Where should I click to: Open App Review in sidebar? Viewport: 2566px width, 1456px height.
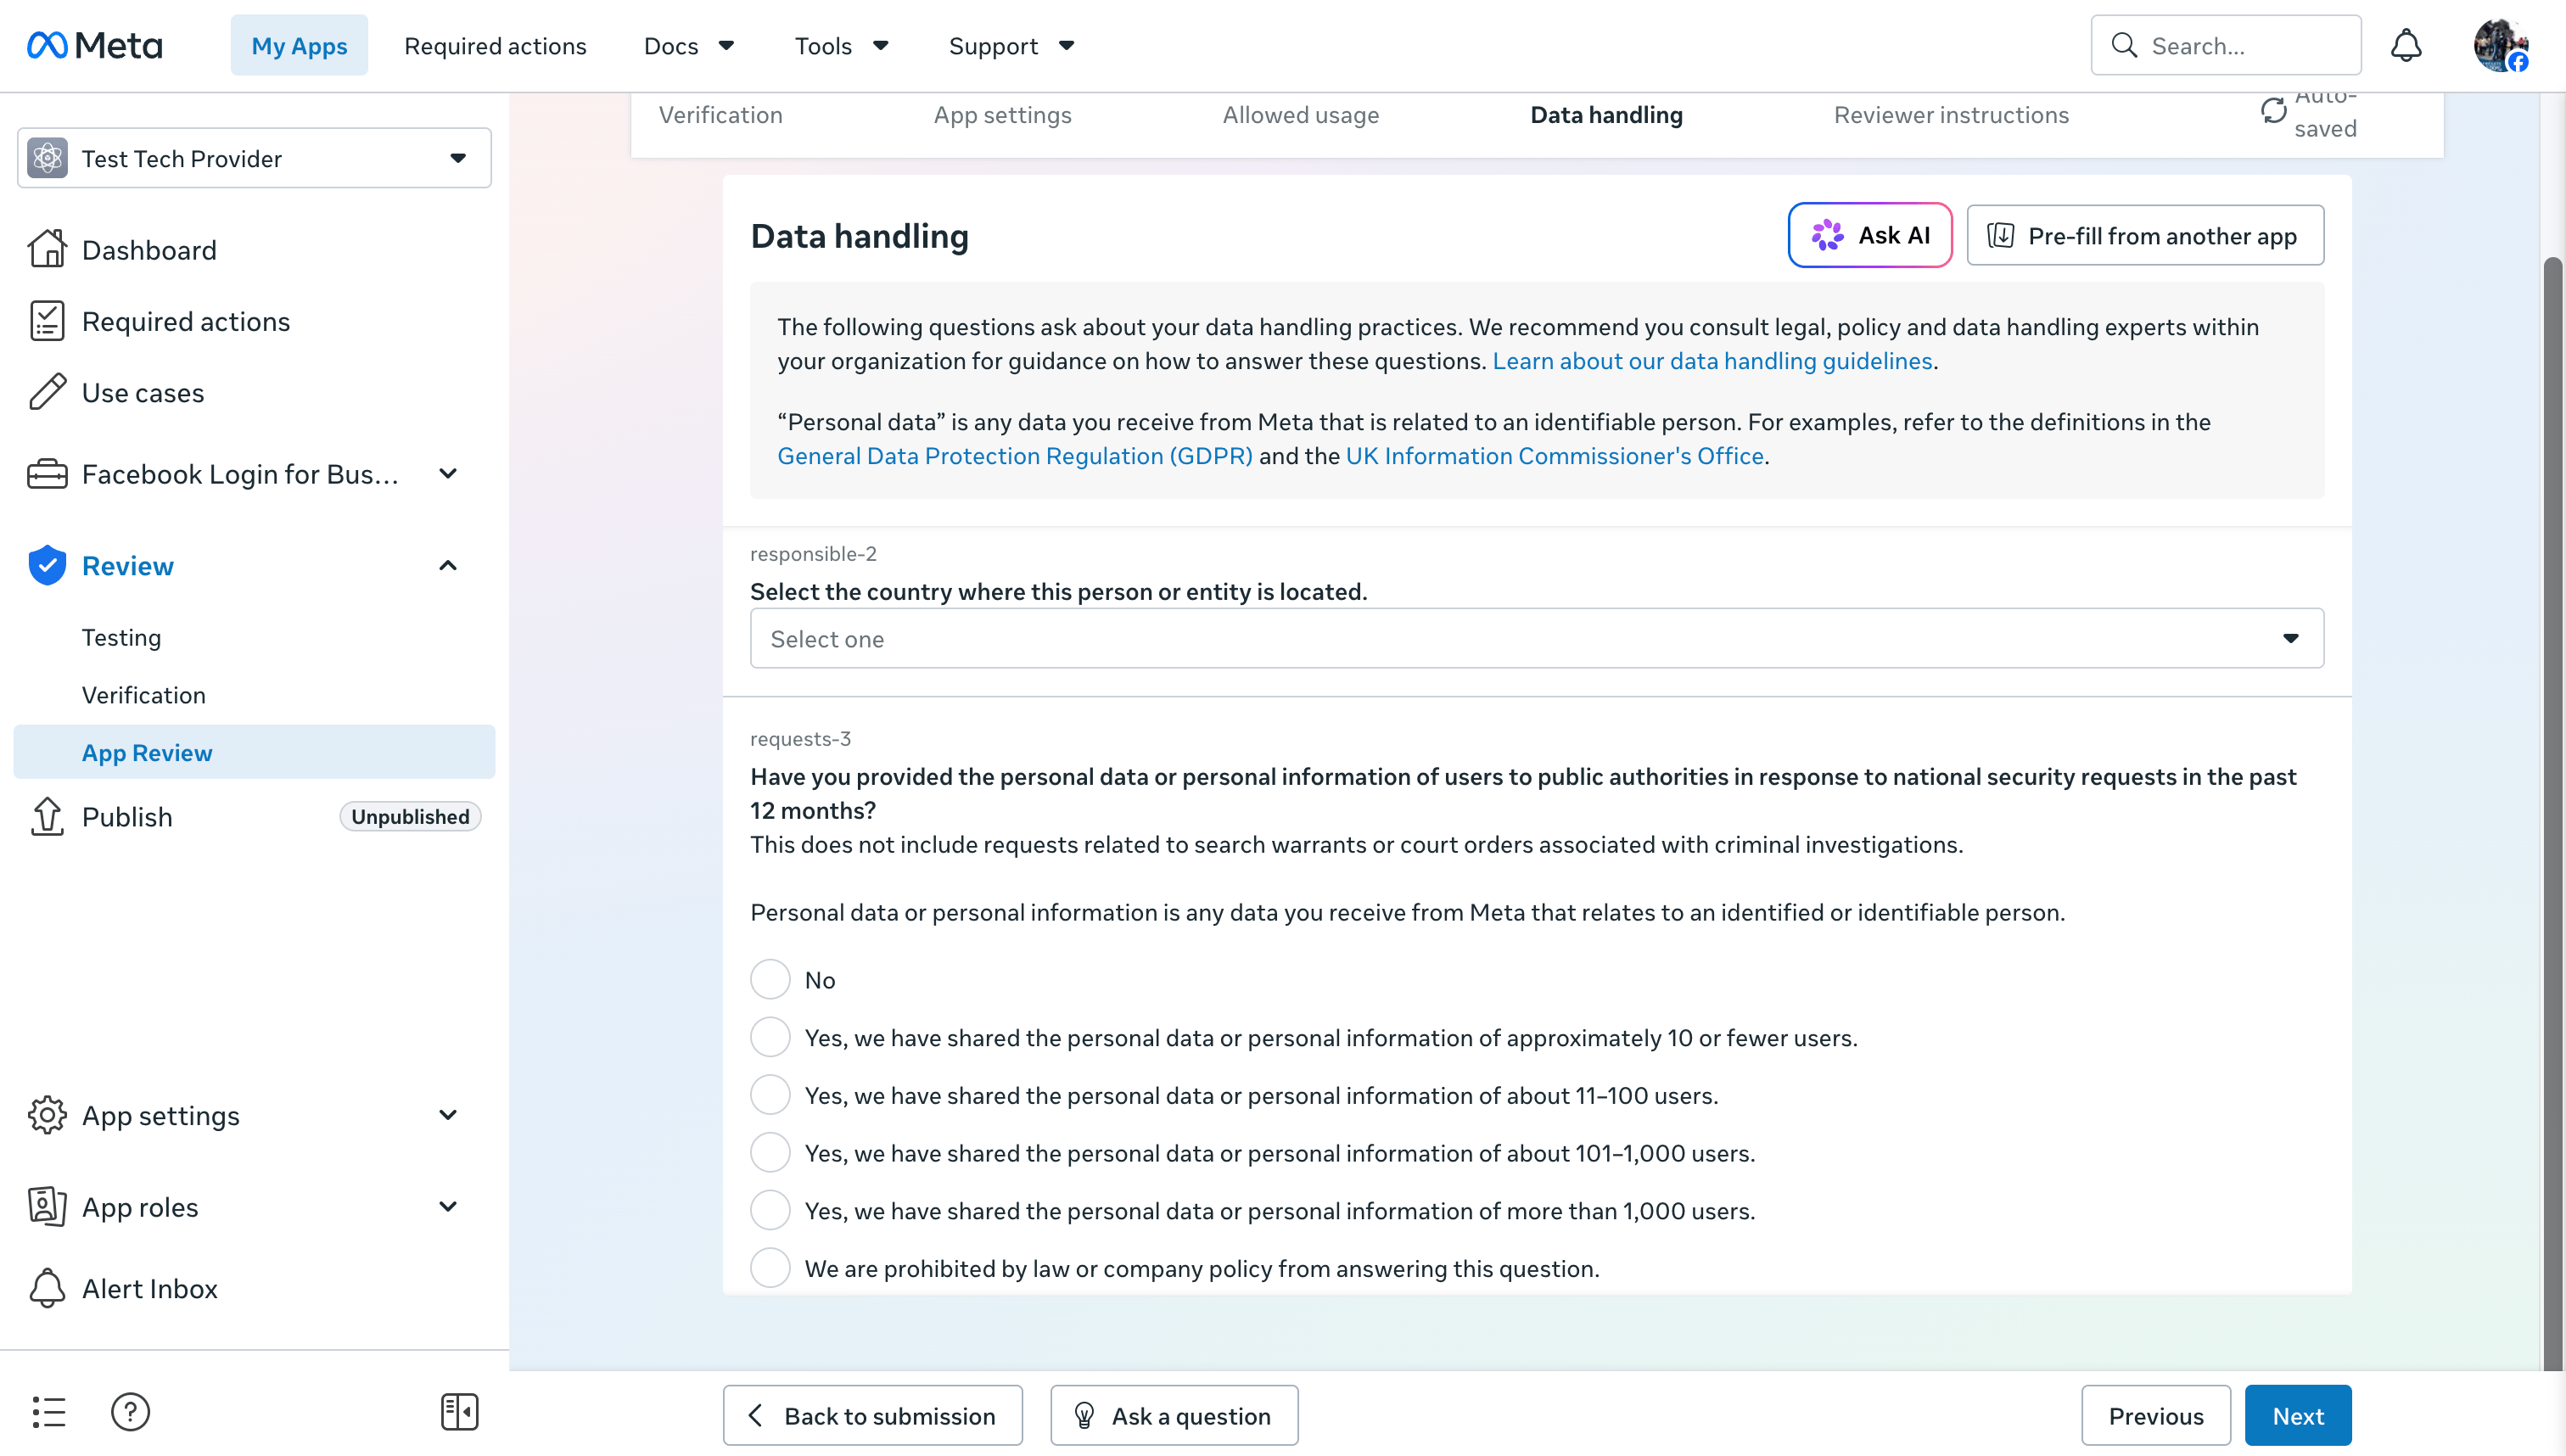(254, 752)
